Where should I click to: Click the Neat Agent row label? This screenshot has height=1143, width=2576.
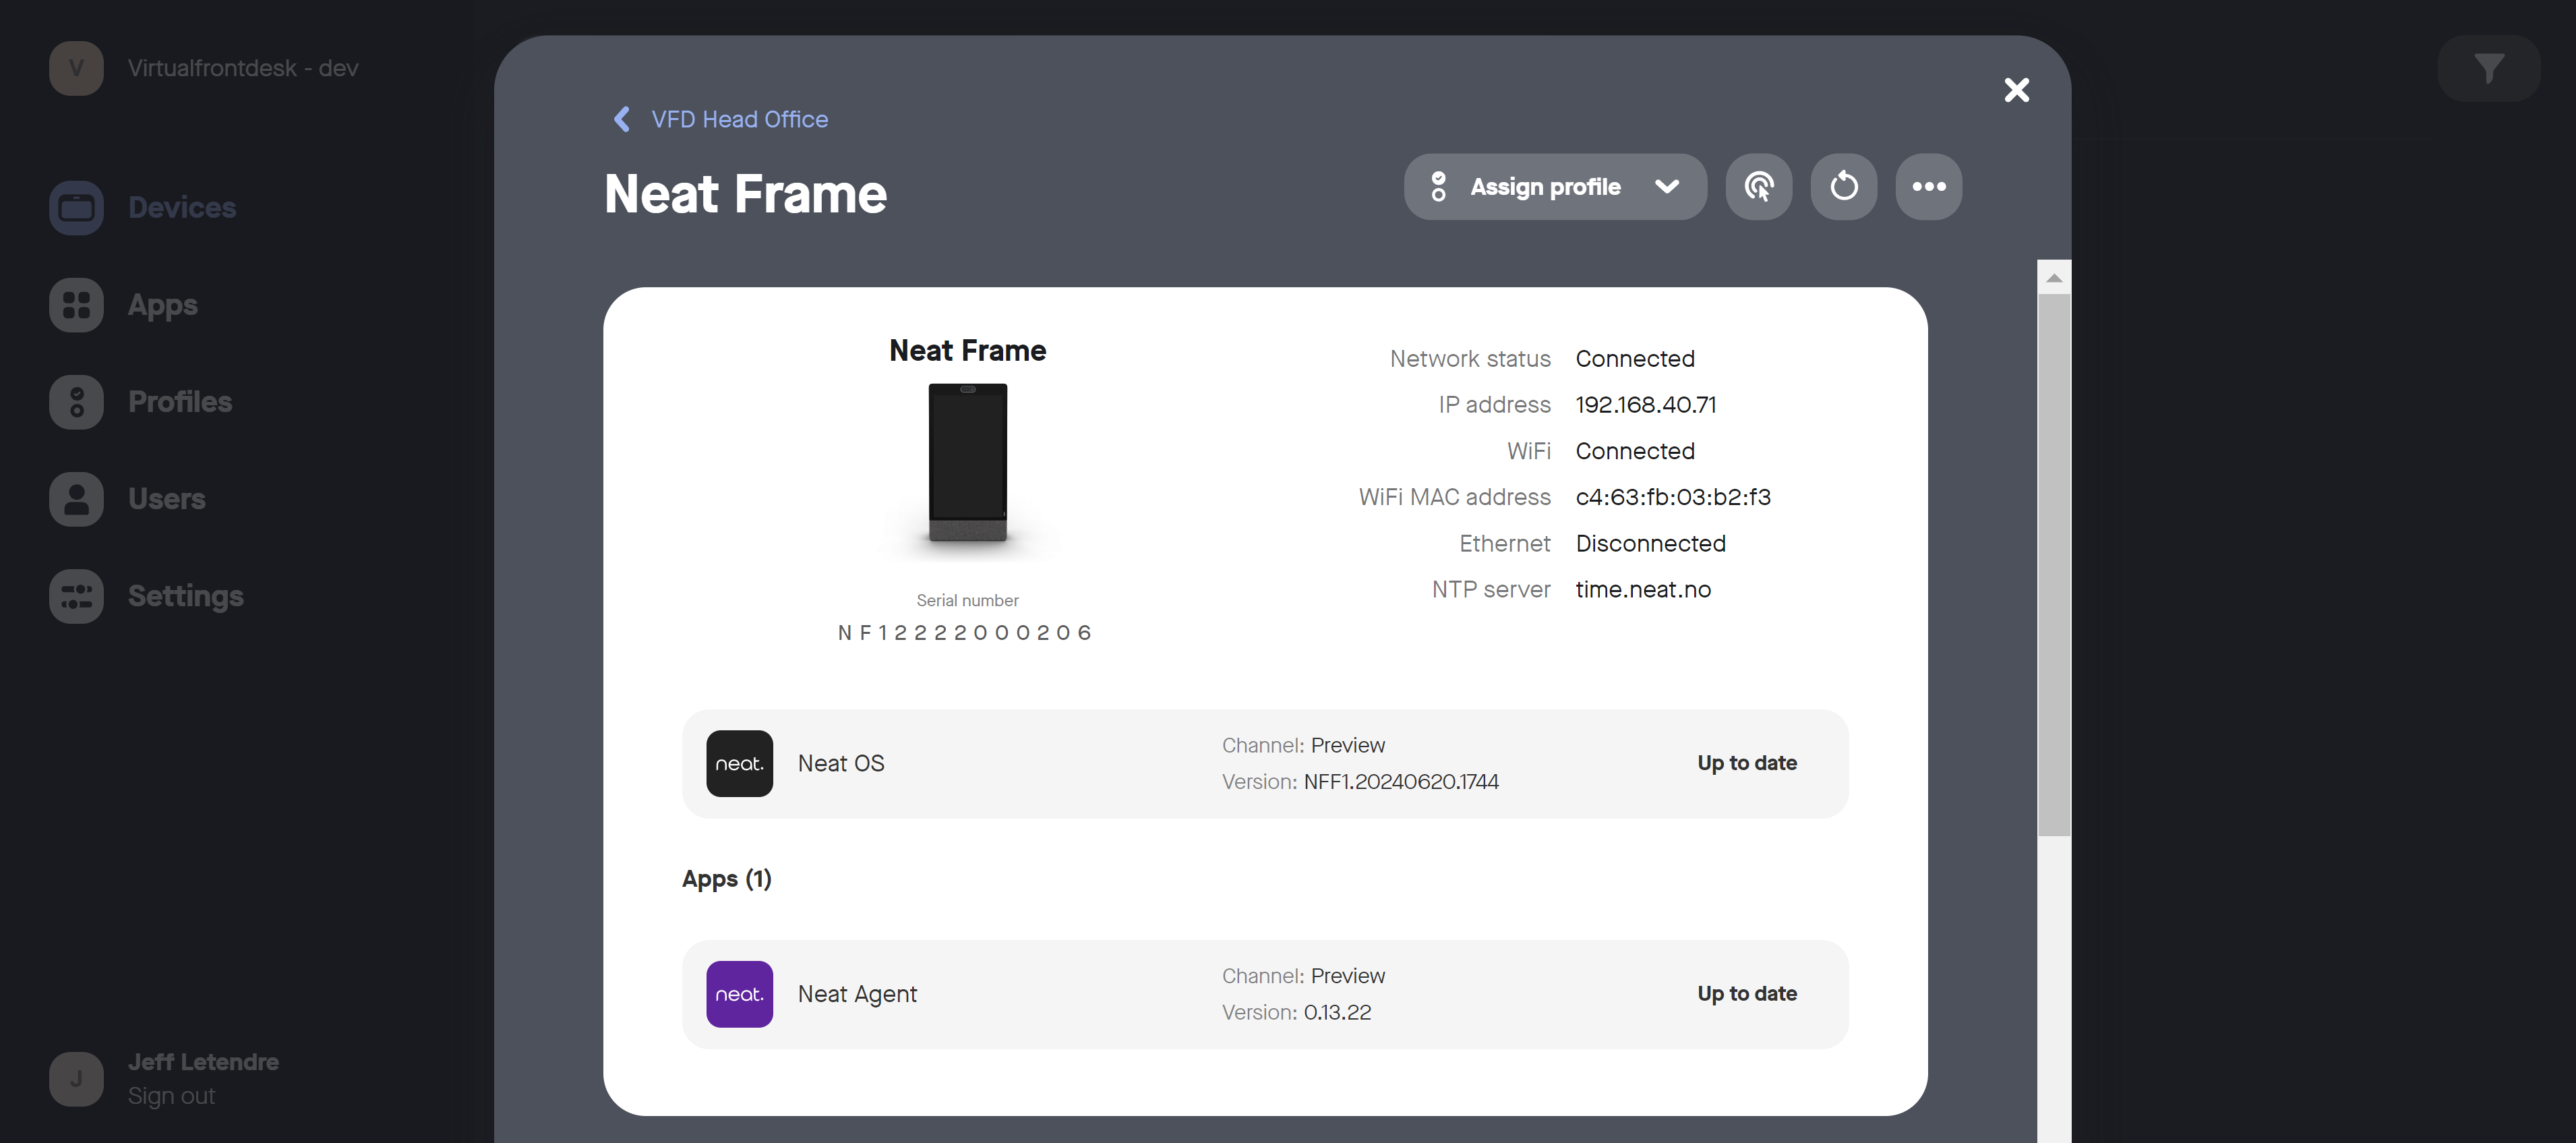tap(857, 995)
